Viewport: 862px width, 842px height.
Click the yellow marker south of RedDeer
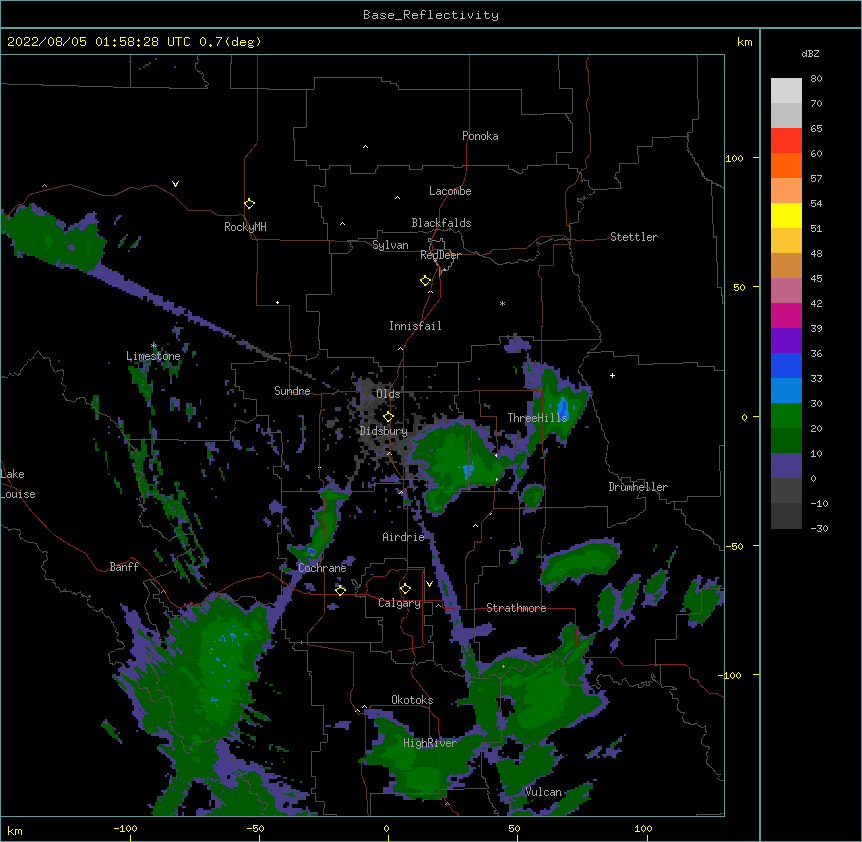pyautogui.click(x=425, y=281)
